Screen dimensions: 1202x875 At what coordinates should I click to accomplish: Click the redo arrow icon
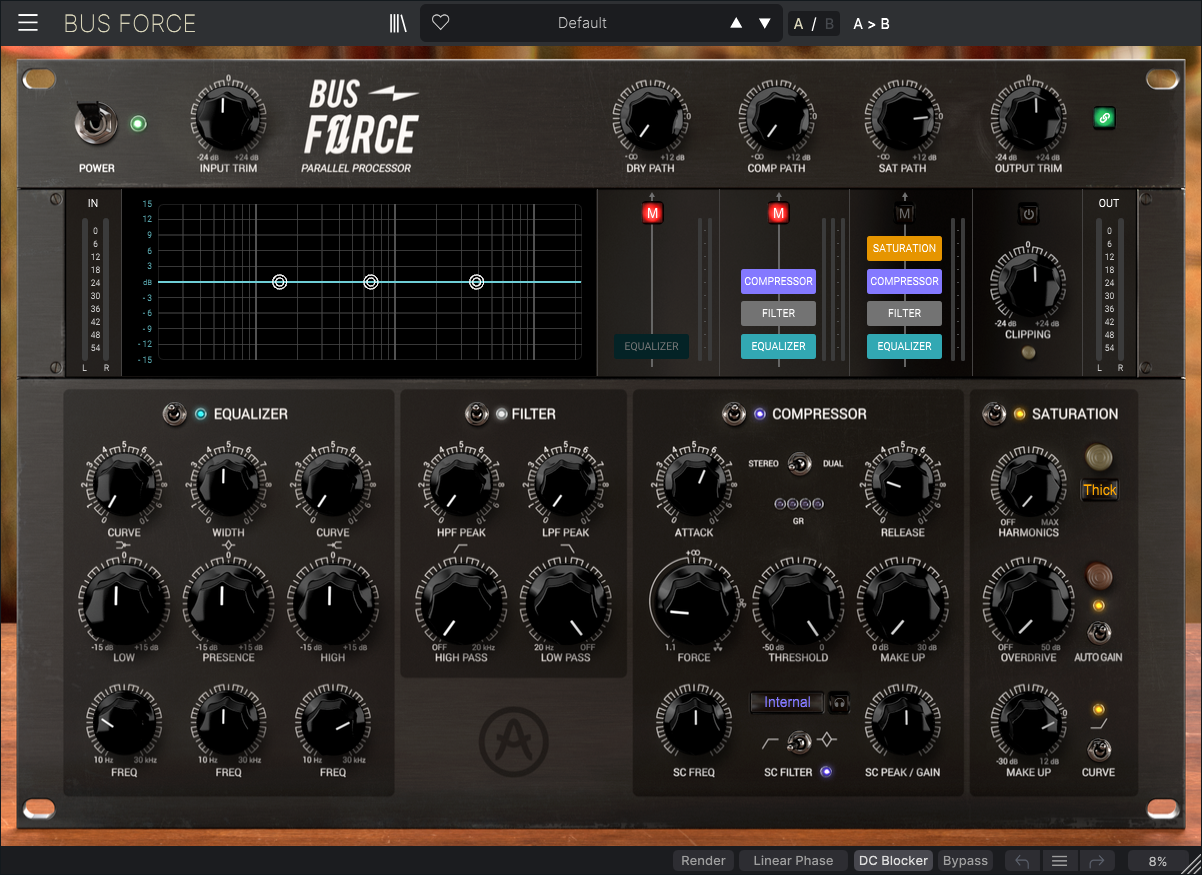point(1096,861)
